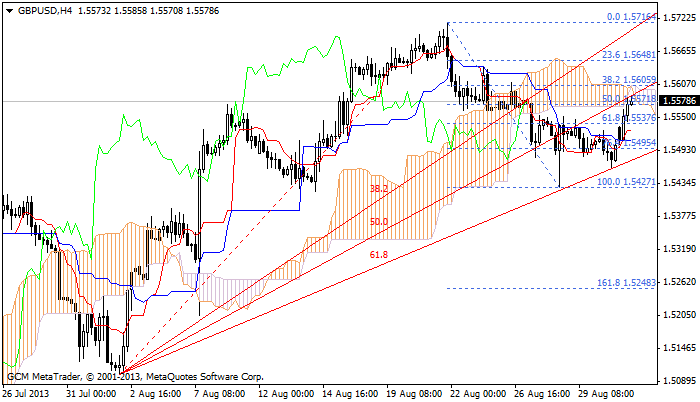The image size is (700, 402).
Task: Open the dropdown triangle beside GBPUSD,H4
Action: click(x=10, y=11)
